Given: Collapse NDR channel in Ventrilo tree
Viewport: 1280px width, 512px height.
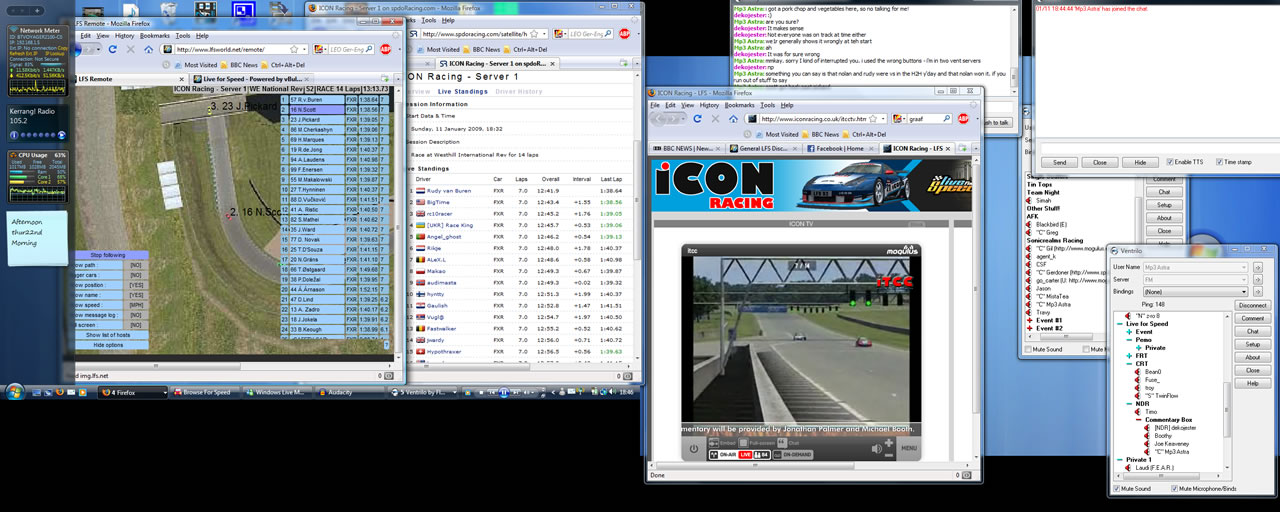Looking at the screenshot, I should (1129, 403).
